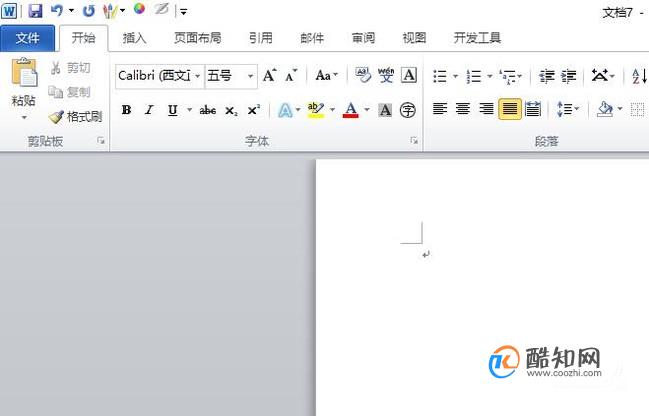Click in the blank document page

482,287
